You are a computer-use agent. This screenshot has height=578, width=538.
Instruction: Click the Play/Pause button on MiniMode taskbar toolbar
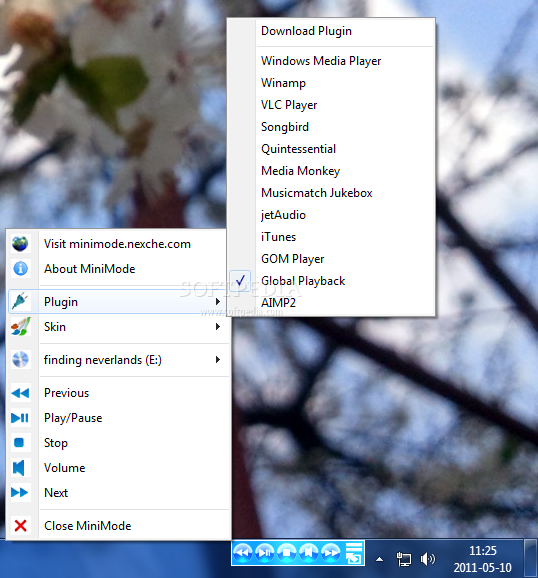tap(265, 553)
